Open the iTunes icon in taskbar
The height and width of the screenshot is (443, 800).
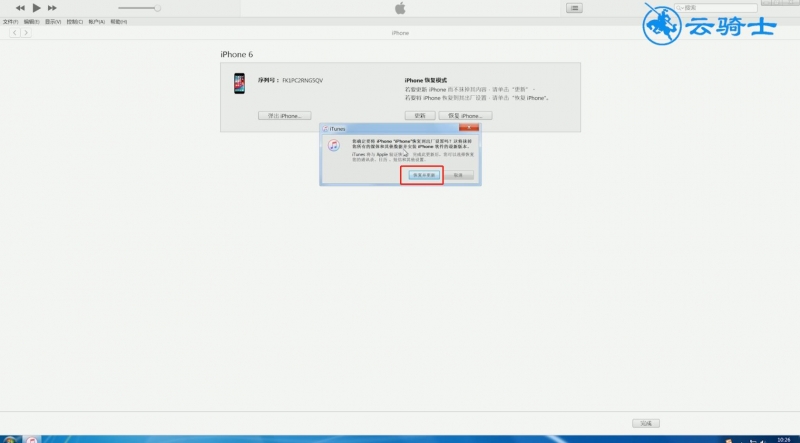(32, 439)
